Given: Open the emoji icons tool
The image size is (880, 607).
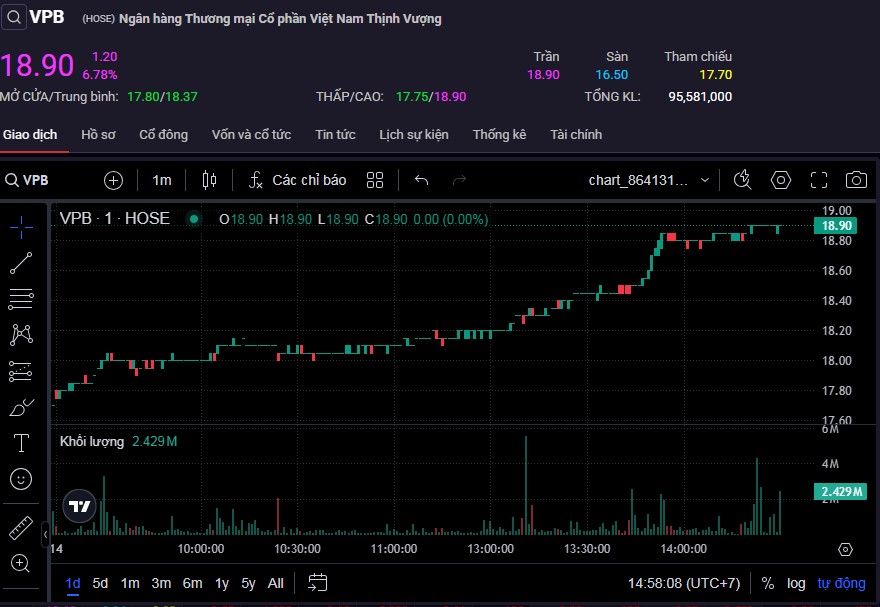Looking at the screenshot, I should pos(21,479).
